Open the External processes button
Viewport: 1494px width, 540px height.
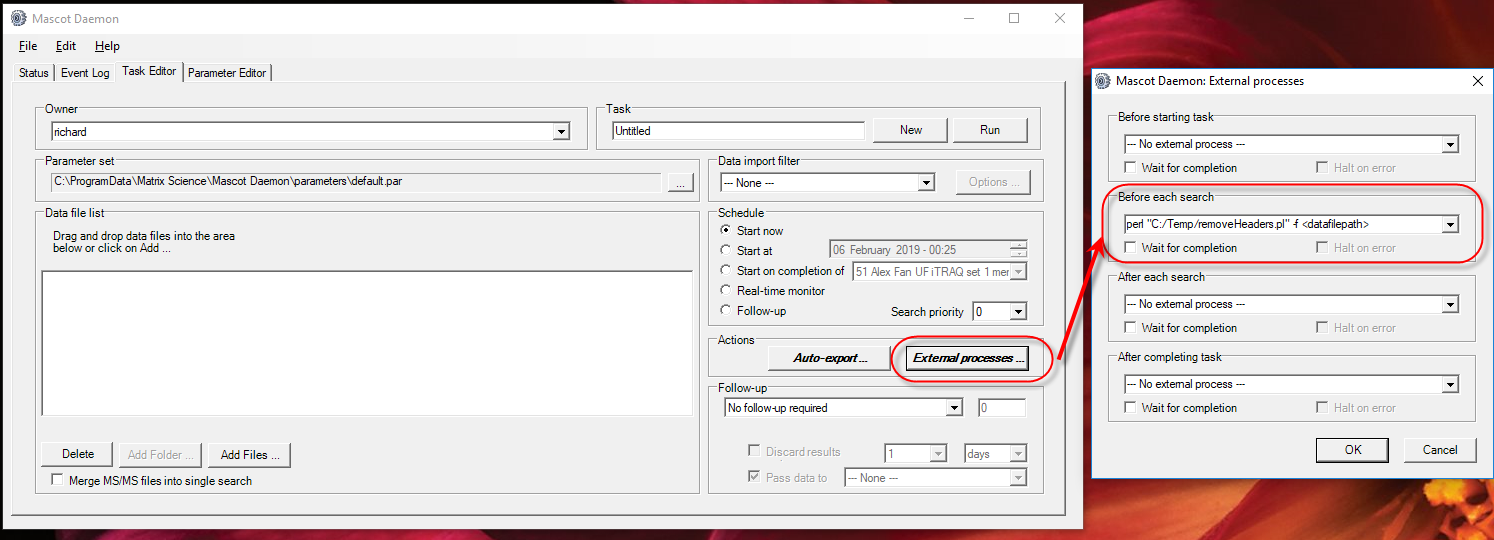tap(968, 358)
